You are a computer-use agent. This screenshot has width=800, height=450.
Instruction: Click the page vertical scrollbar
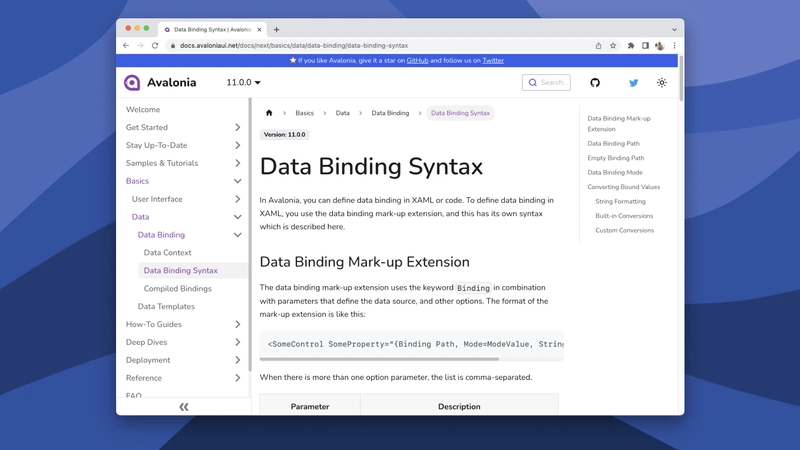pyautogui.click(x=681, y=78)
